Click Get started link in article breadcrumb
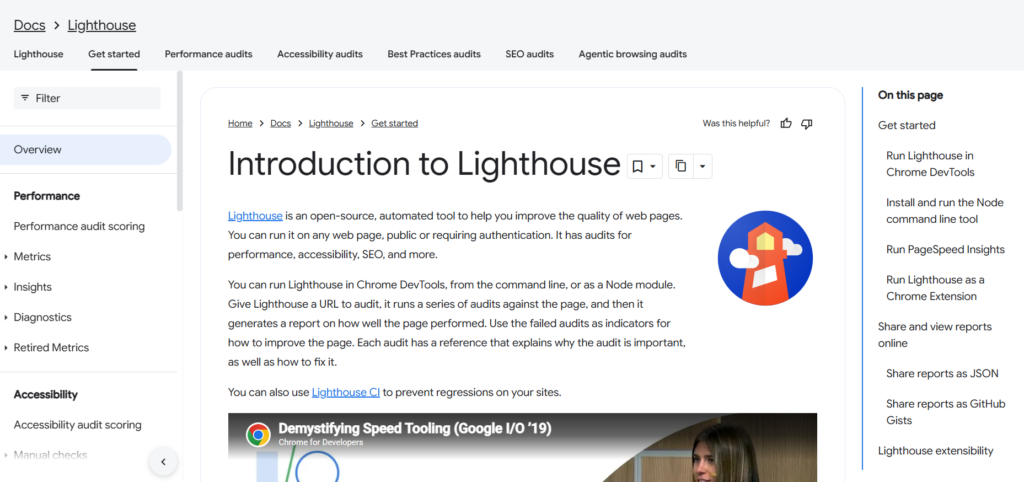This screenshot has width=1024, height=482. click(394, 123)
